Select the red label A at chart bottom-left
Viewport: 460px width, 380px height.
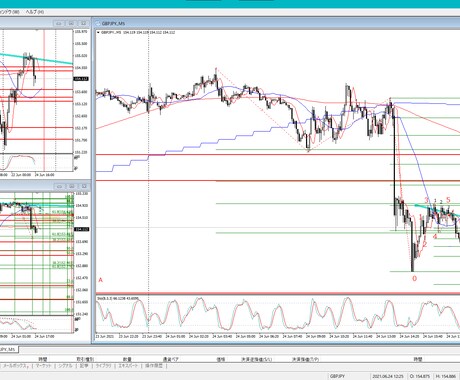coord(101,280)
